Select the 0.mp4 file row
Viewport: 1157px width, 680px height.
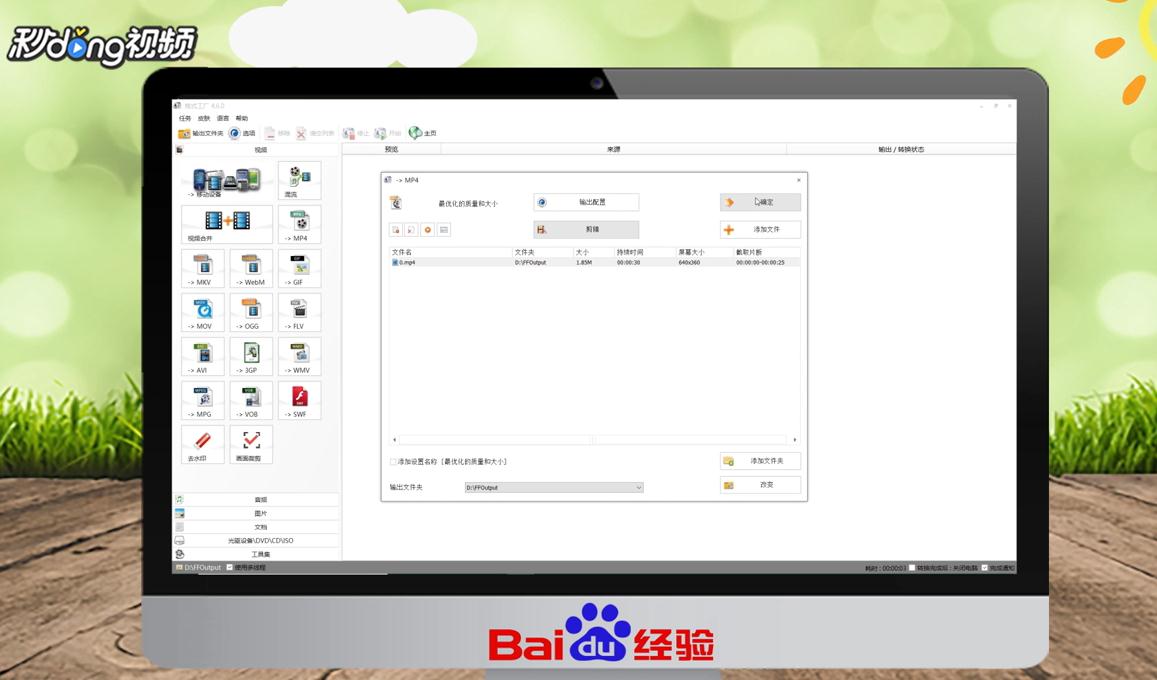594,263
